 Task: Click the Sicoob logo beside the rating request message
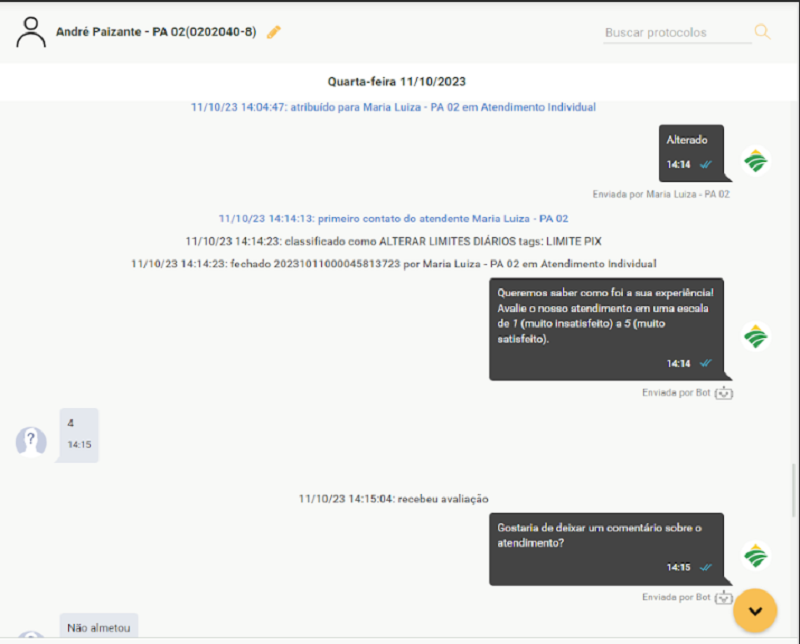756,337
